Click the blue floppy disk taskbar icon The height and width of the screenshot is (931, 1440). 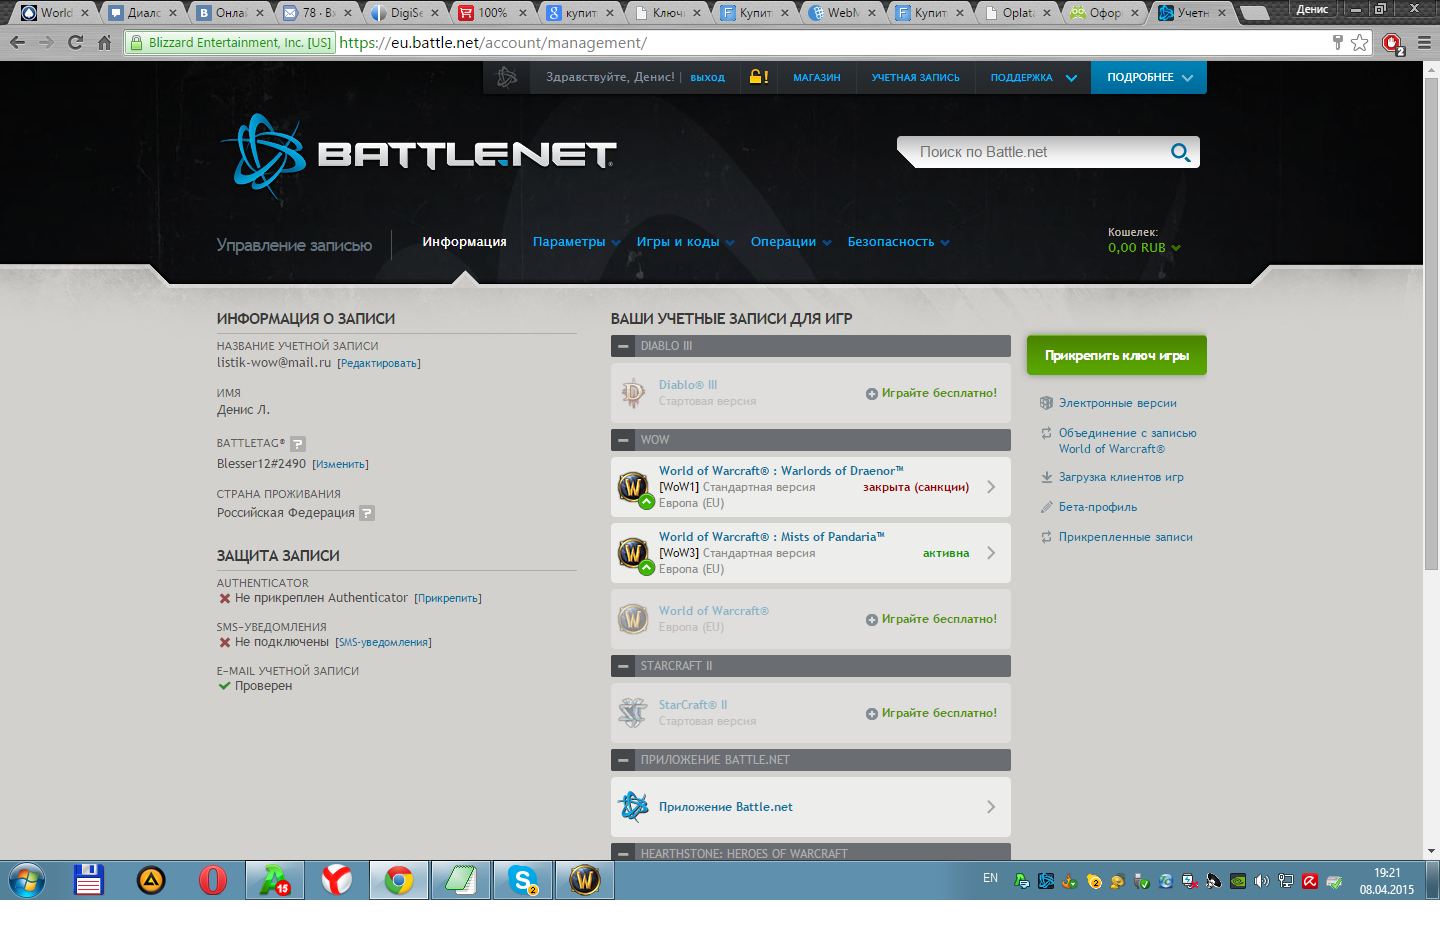coord(89,881)
